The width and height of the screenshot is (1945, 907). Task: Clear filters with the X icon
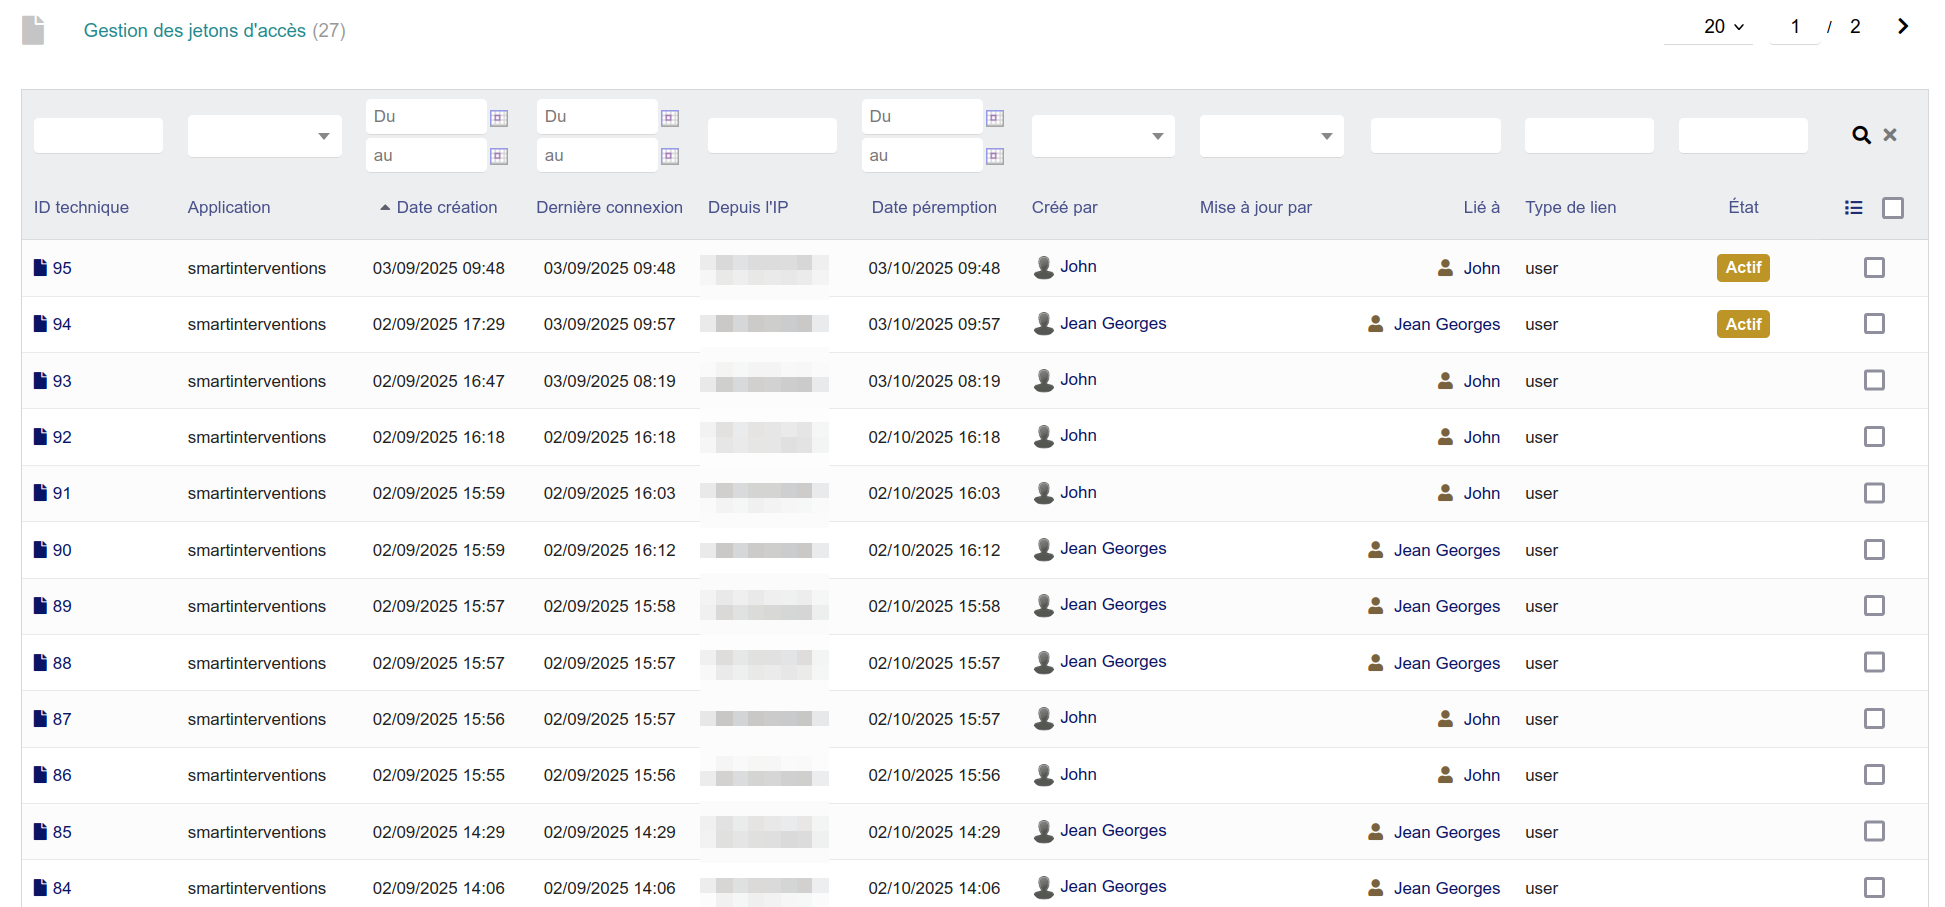point(1890,135)
